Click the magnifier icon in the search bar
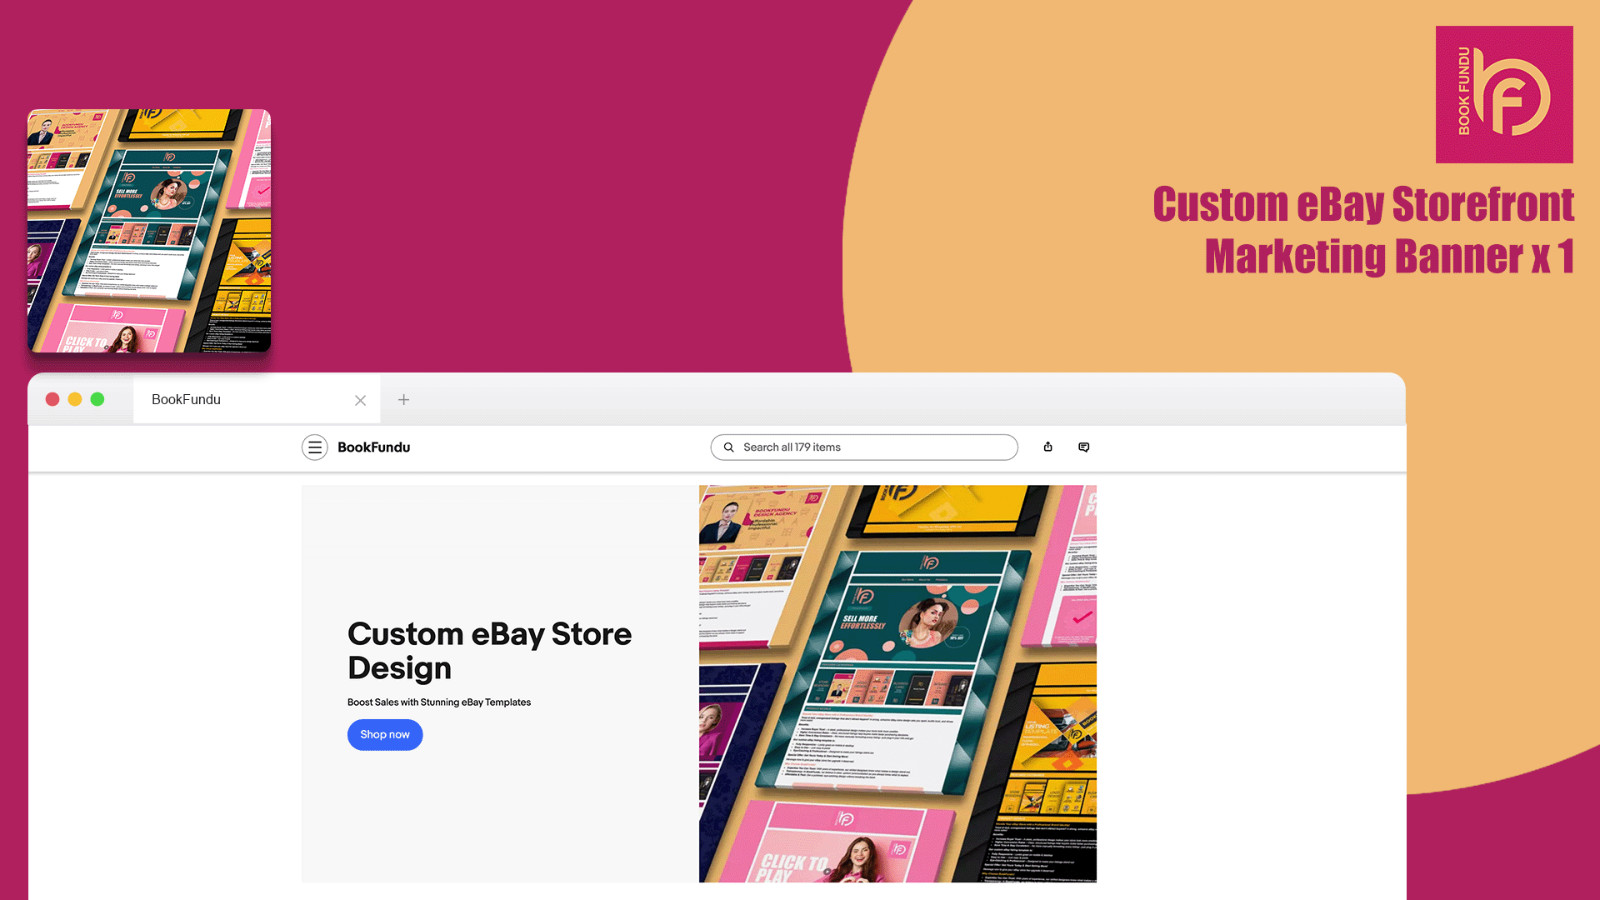1600x900 pixels. pyautogui.click(x=729, y=447)
